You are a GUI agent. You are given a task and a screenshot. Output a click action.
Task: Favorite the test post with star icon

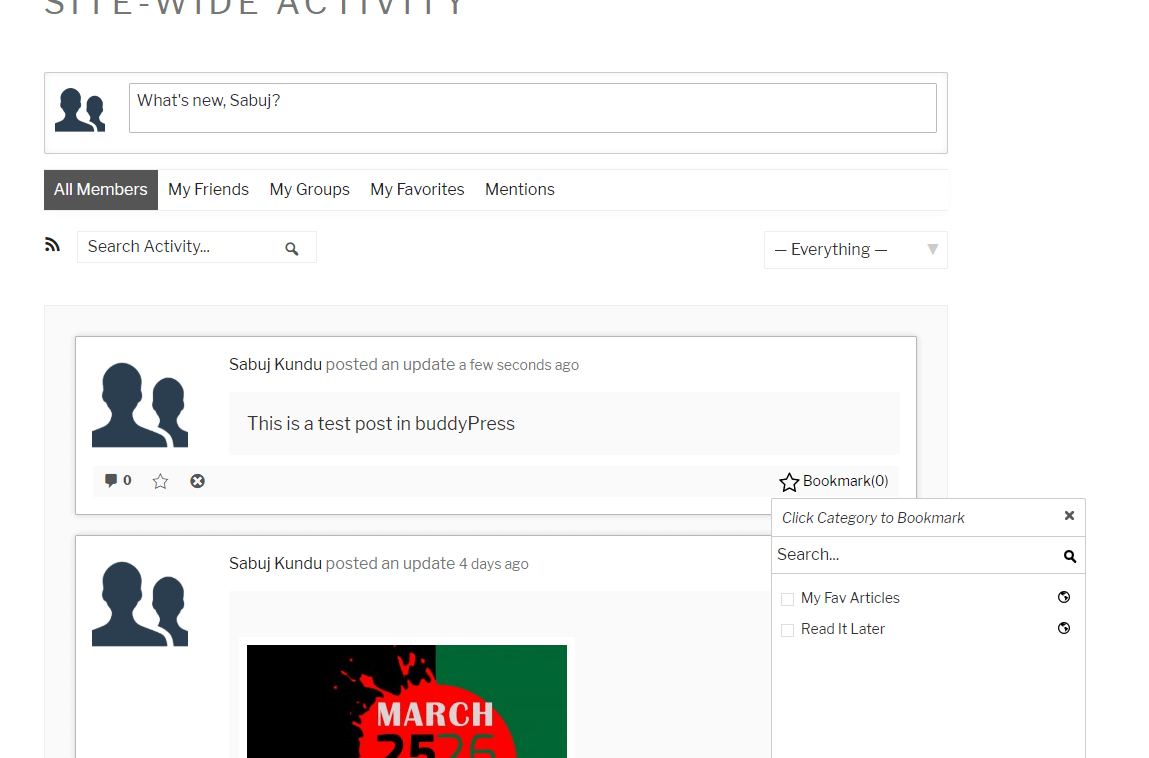click(160, 481)
